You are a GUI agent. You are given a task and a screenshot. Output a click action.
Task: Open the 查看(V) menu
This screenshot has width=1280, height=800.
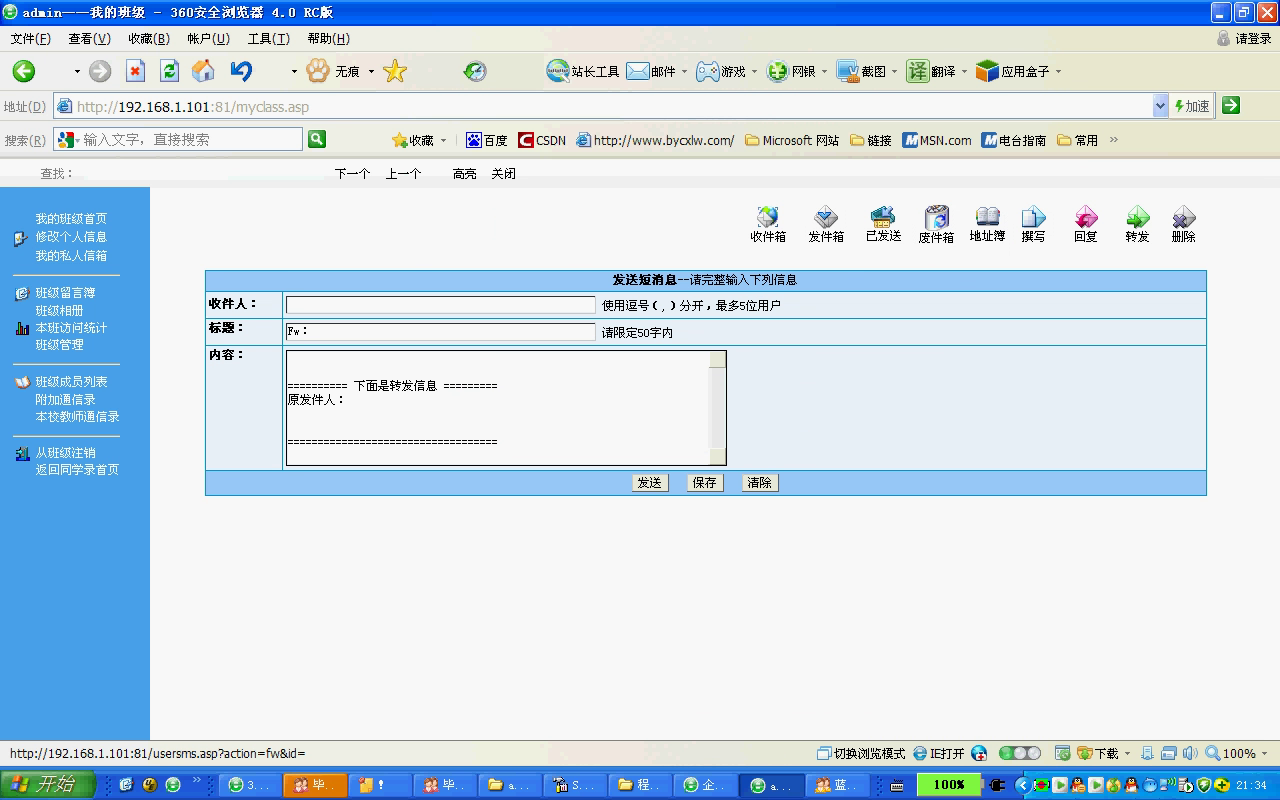pyautogui.click(x=89, y=39)
